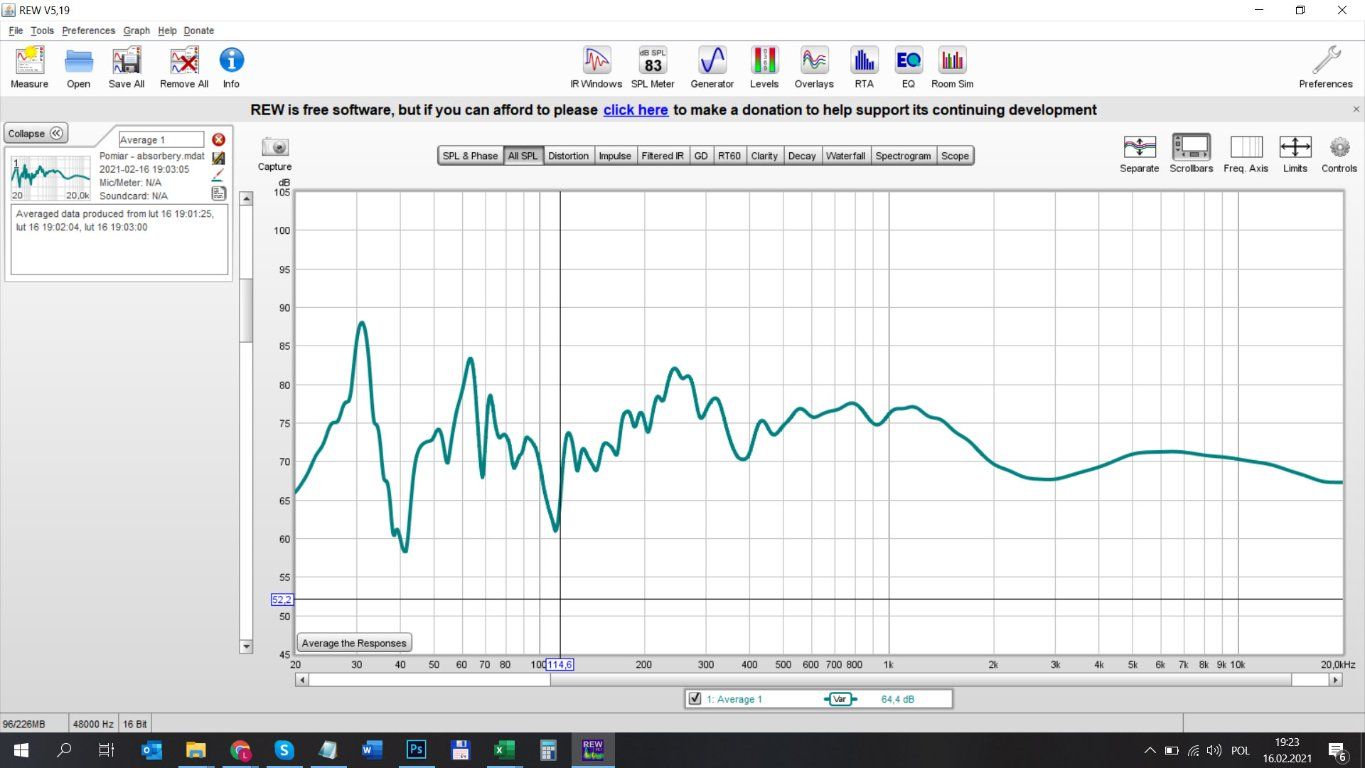This screenshot has height=768, width=1365.
Task: Follow the 'click here' donation link
Action: [x=635, y=110]
